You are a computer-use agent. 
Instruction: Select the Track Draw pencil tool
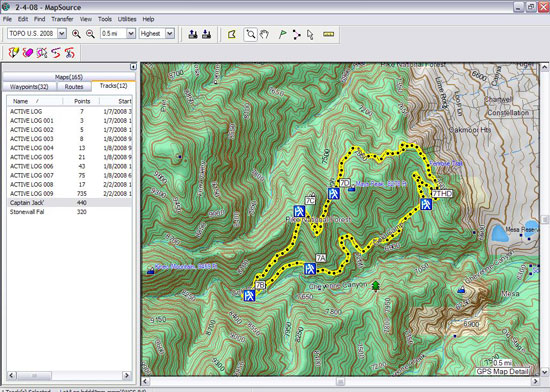14,53
